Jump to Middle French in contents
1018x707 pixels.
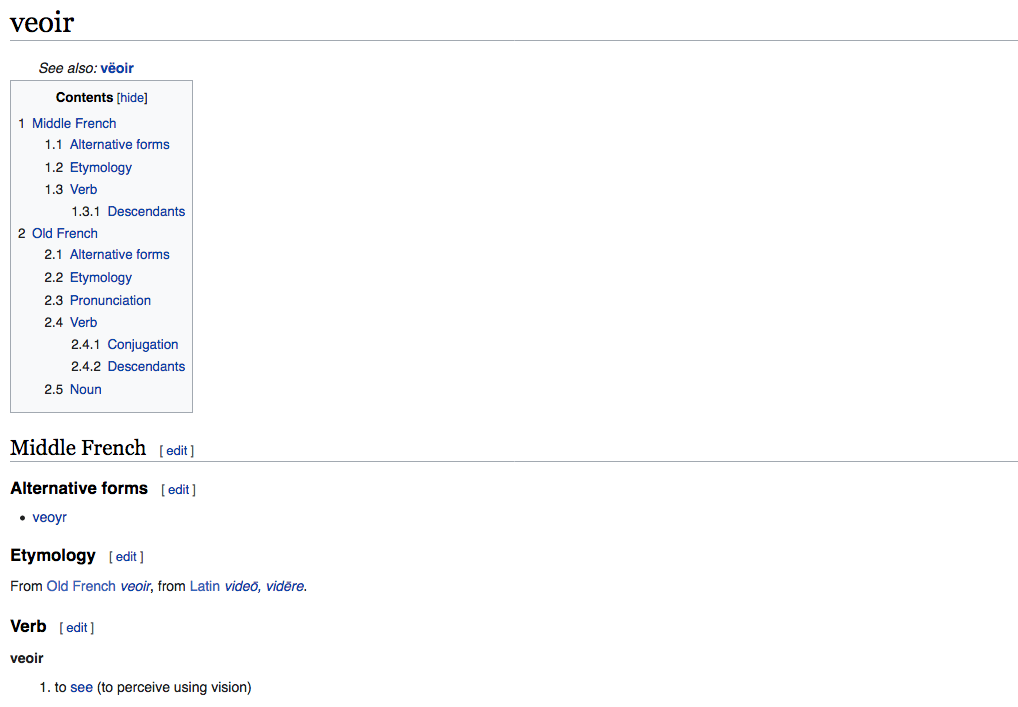click(73, 123)
